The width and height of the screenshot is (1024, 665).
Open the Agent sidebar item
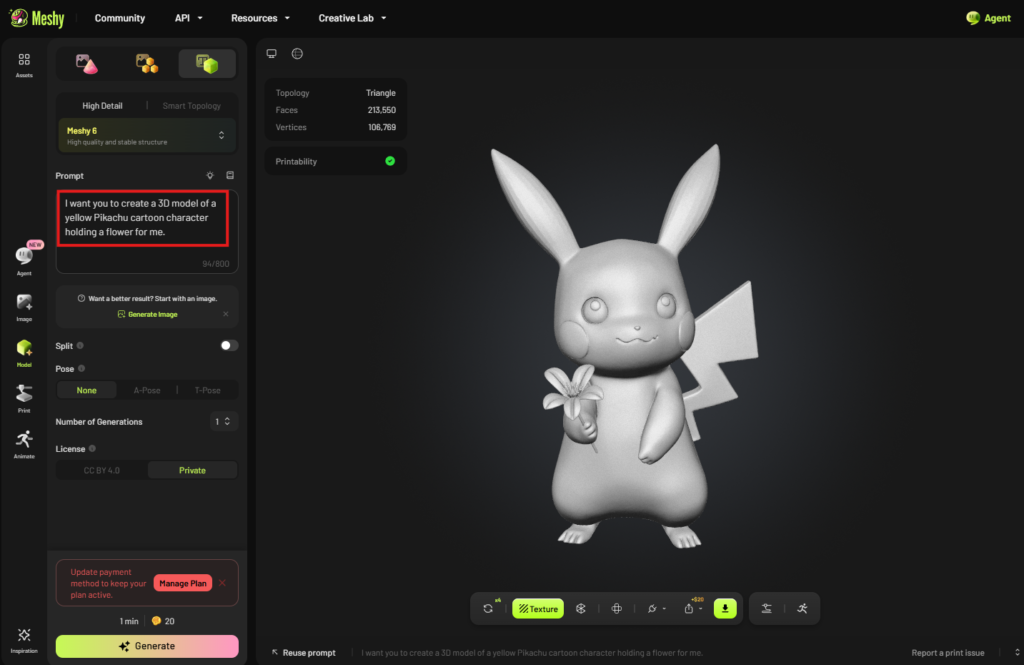24,259
